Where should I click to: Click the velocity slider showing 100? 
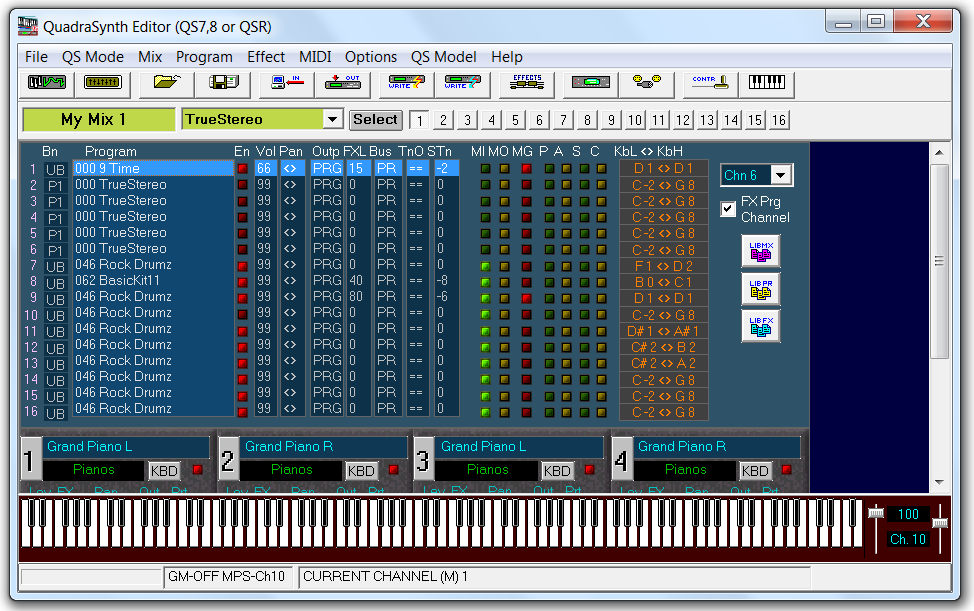coord(876,514)
